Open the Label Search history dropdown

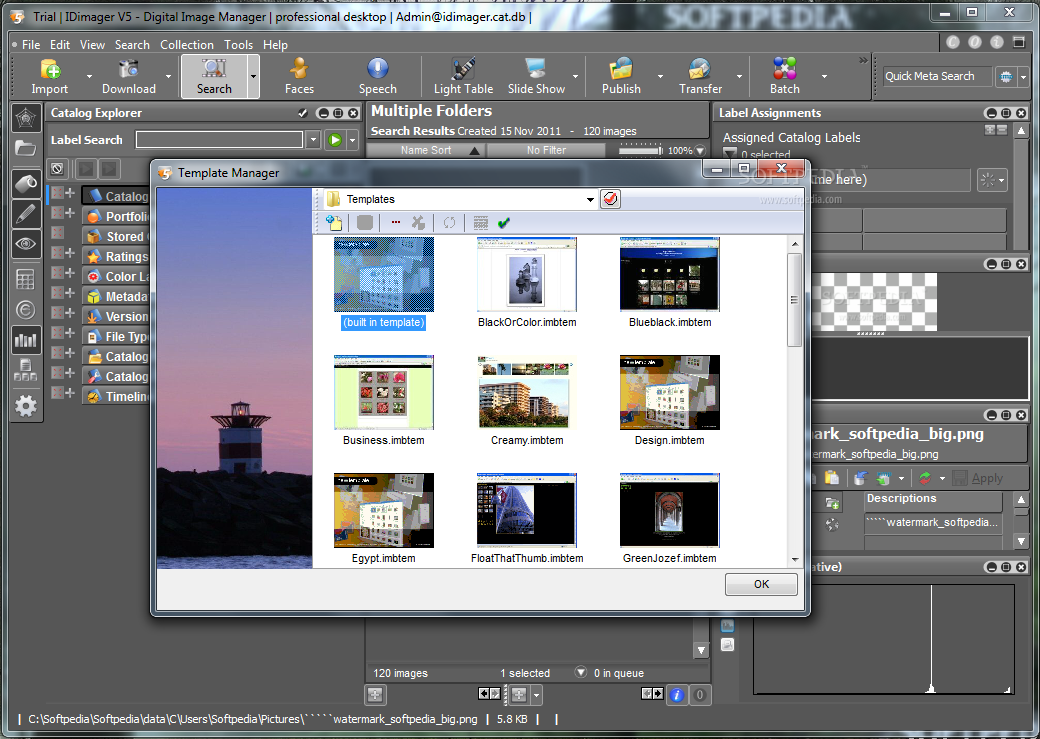pos(313,140)
